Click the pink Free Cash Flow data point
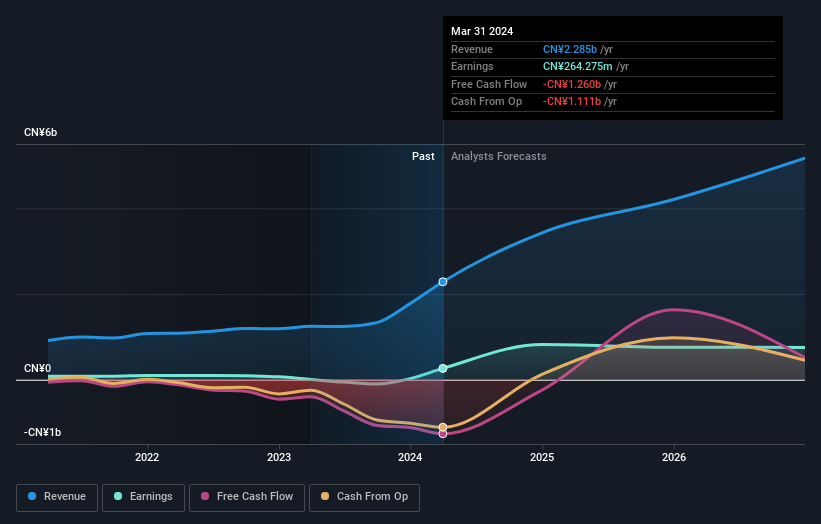Image resolution: width=821 pixels, height=524 pixels. 443,434
